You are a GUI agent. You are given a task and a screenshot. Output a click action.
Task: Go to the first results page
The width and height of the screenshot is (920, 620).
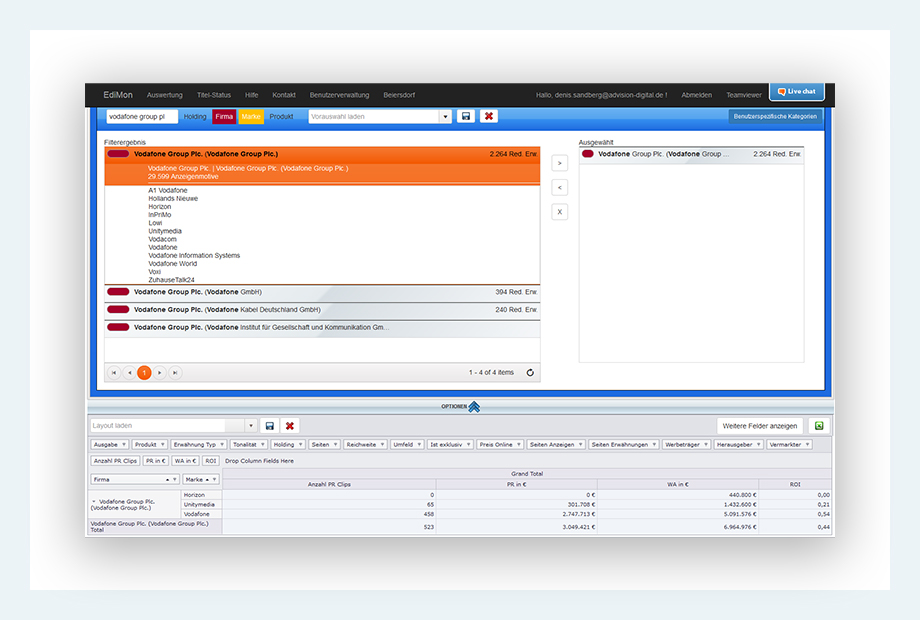[114, 372]
